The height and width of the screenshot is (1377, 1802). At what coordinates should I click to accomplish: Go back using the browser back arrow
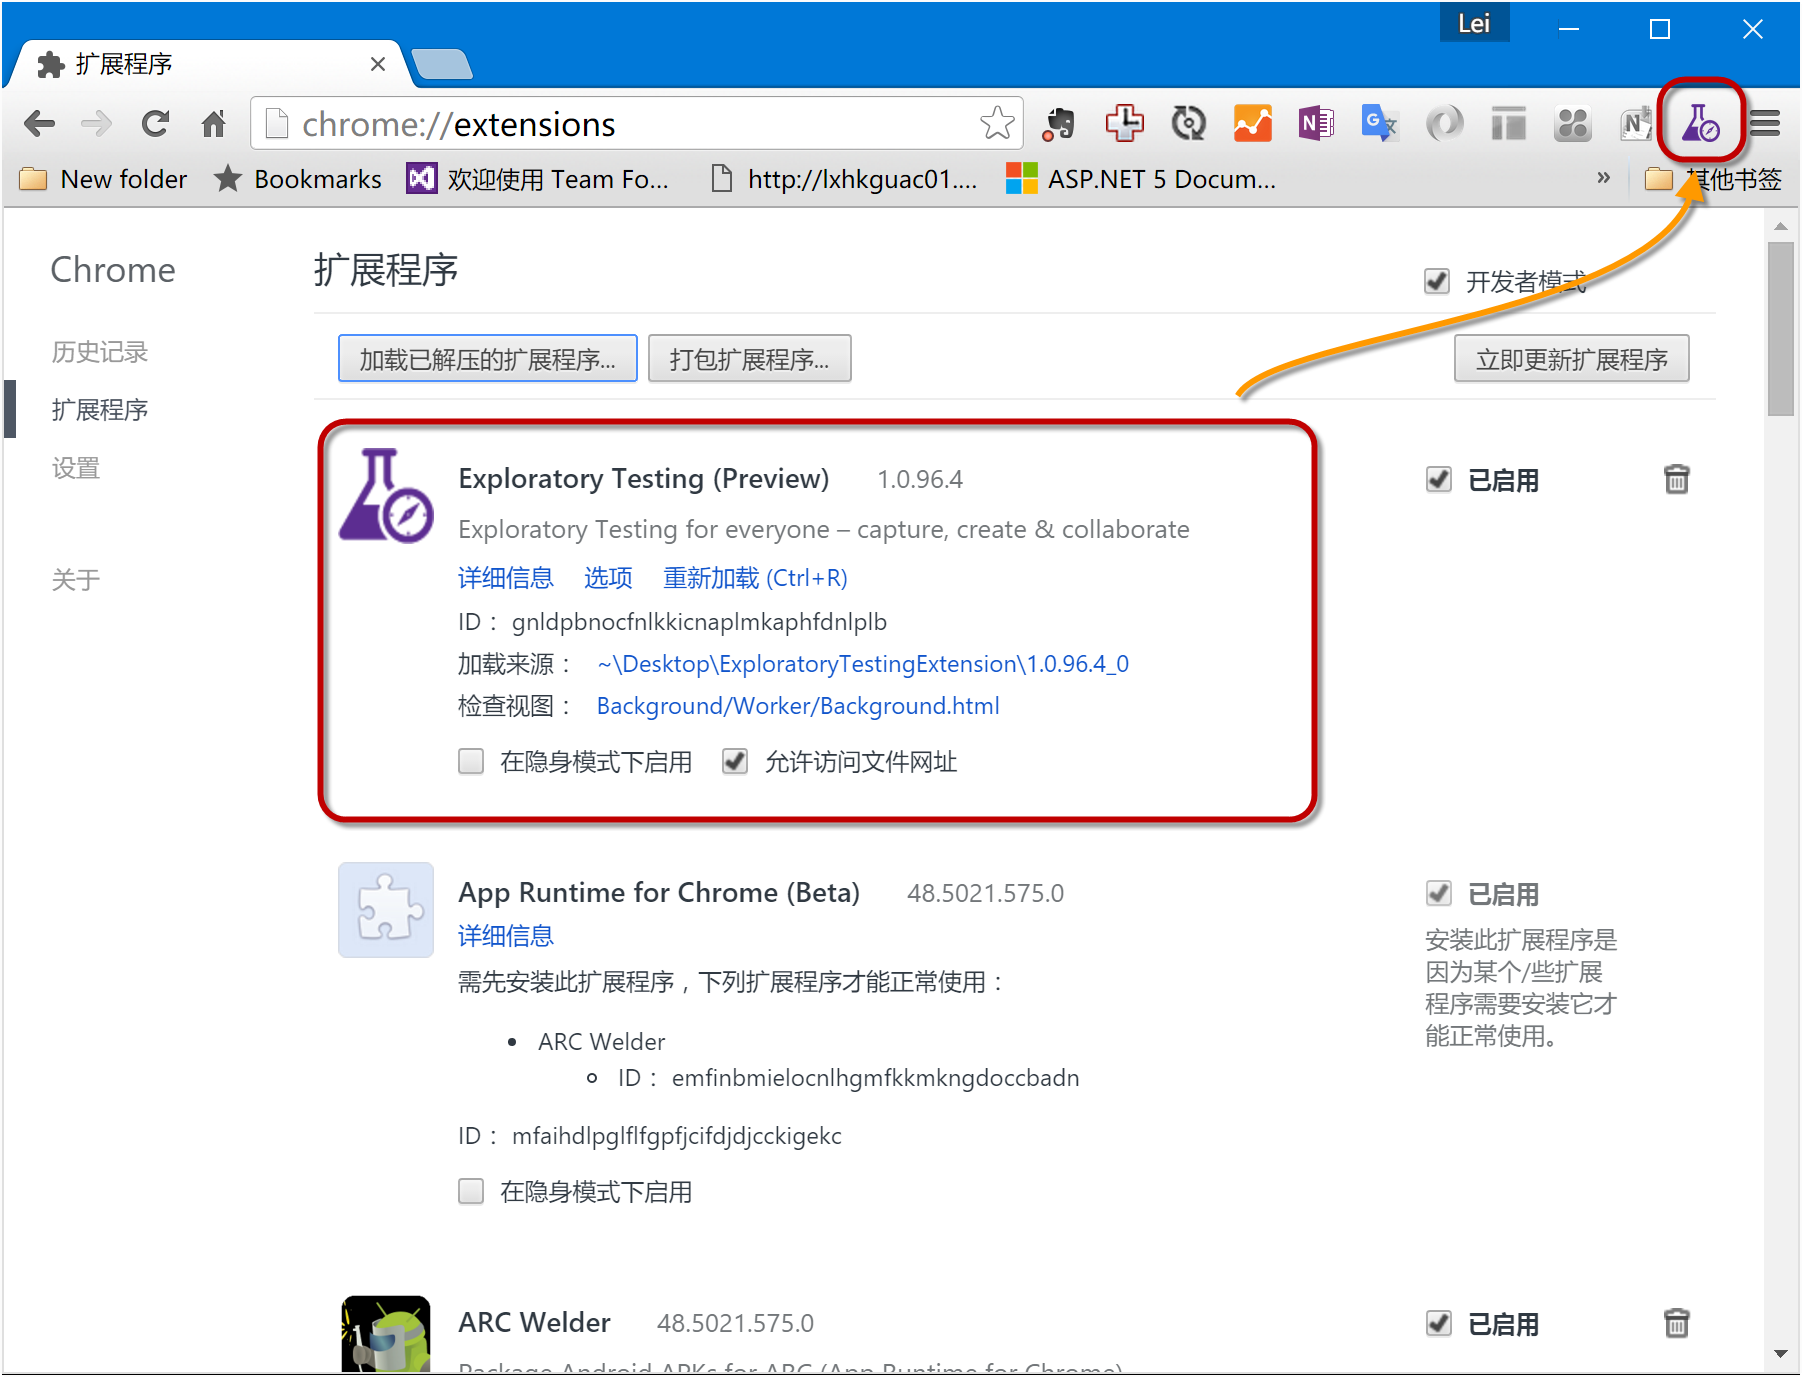coord(39,124)
